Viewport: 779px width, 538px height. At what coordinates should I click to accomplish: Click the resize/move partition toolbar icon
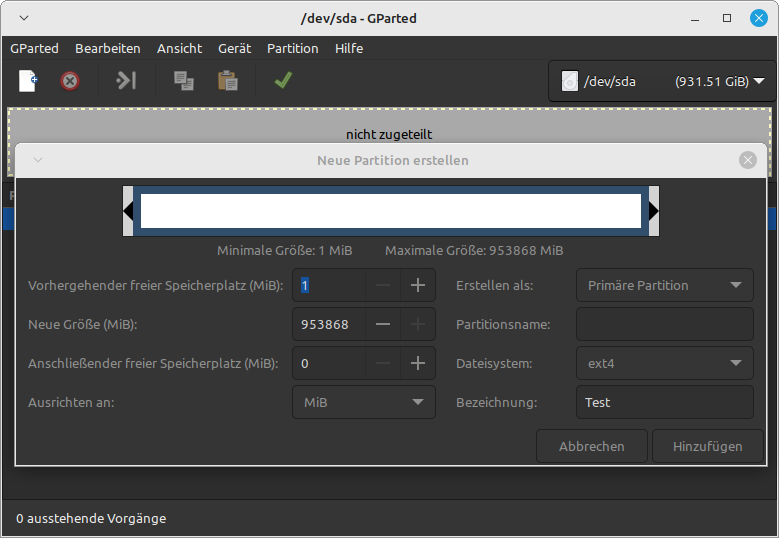coord(126,80)
